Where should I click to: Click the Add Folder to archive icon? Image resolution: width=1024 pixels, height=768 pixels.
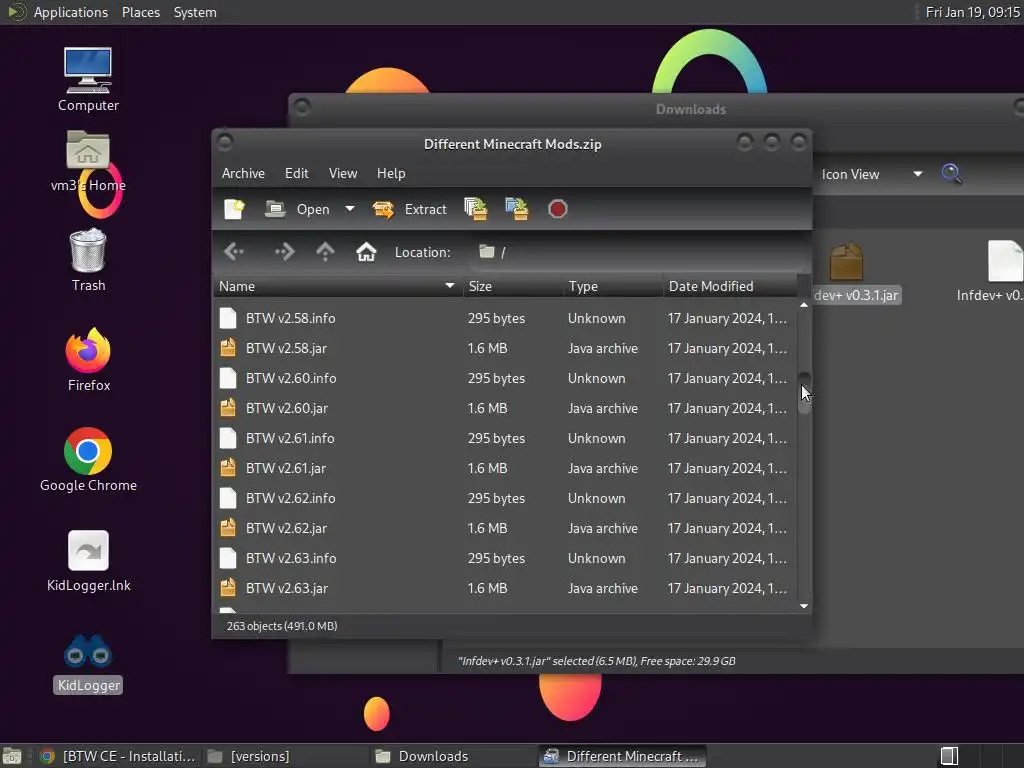click(517, 209)
